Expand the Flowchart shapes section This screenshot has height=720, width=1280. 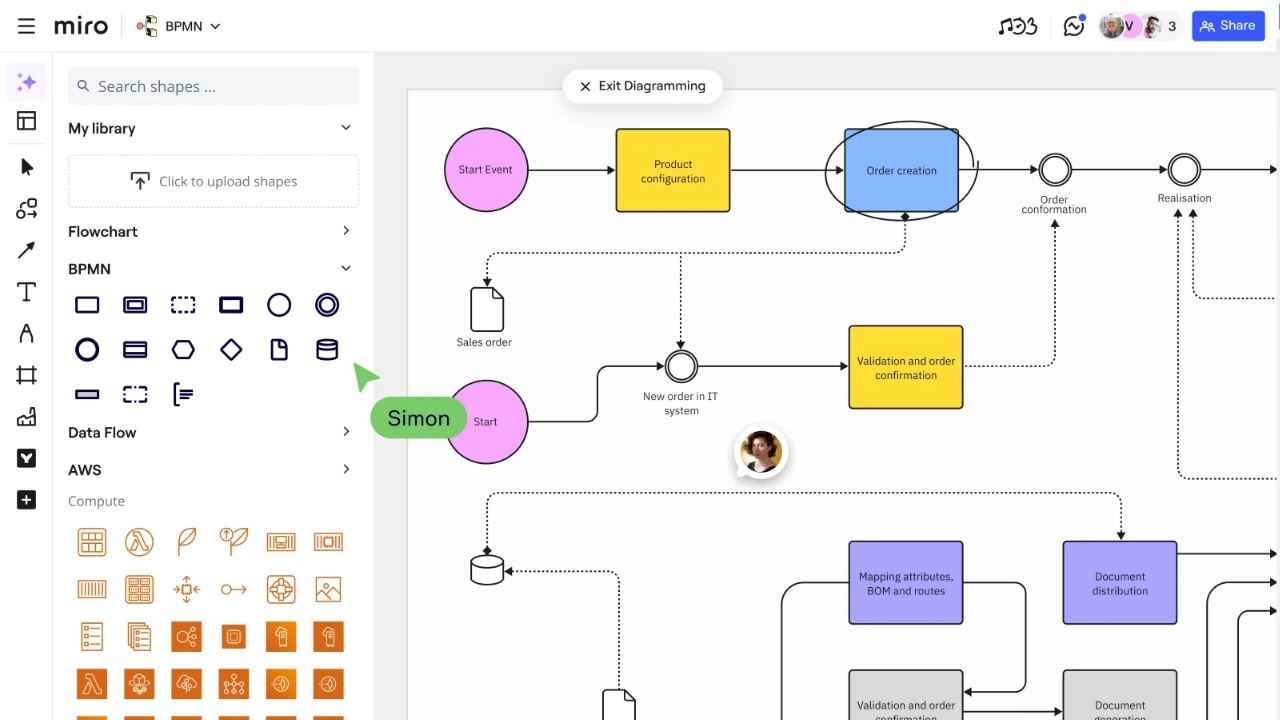coord(346,231)
